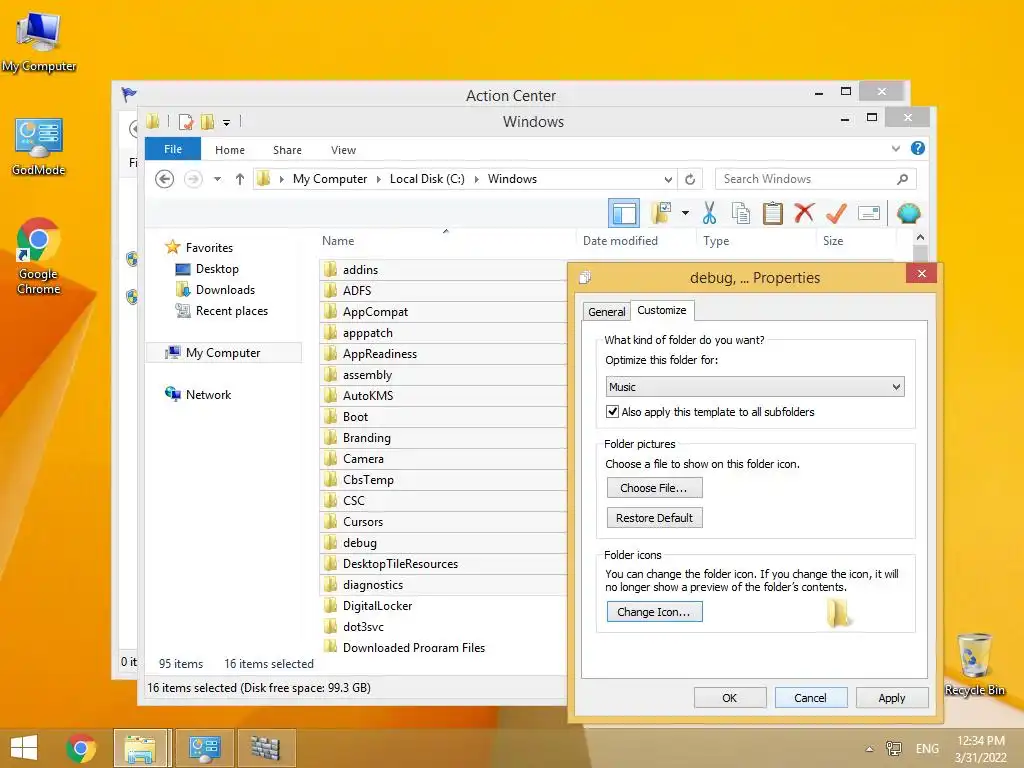Go up one folder level
This screenshot has width=1024, height=768.
240,179
